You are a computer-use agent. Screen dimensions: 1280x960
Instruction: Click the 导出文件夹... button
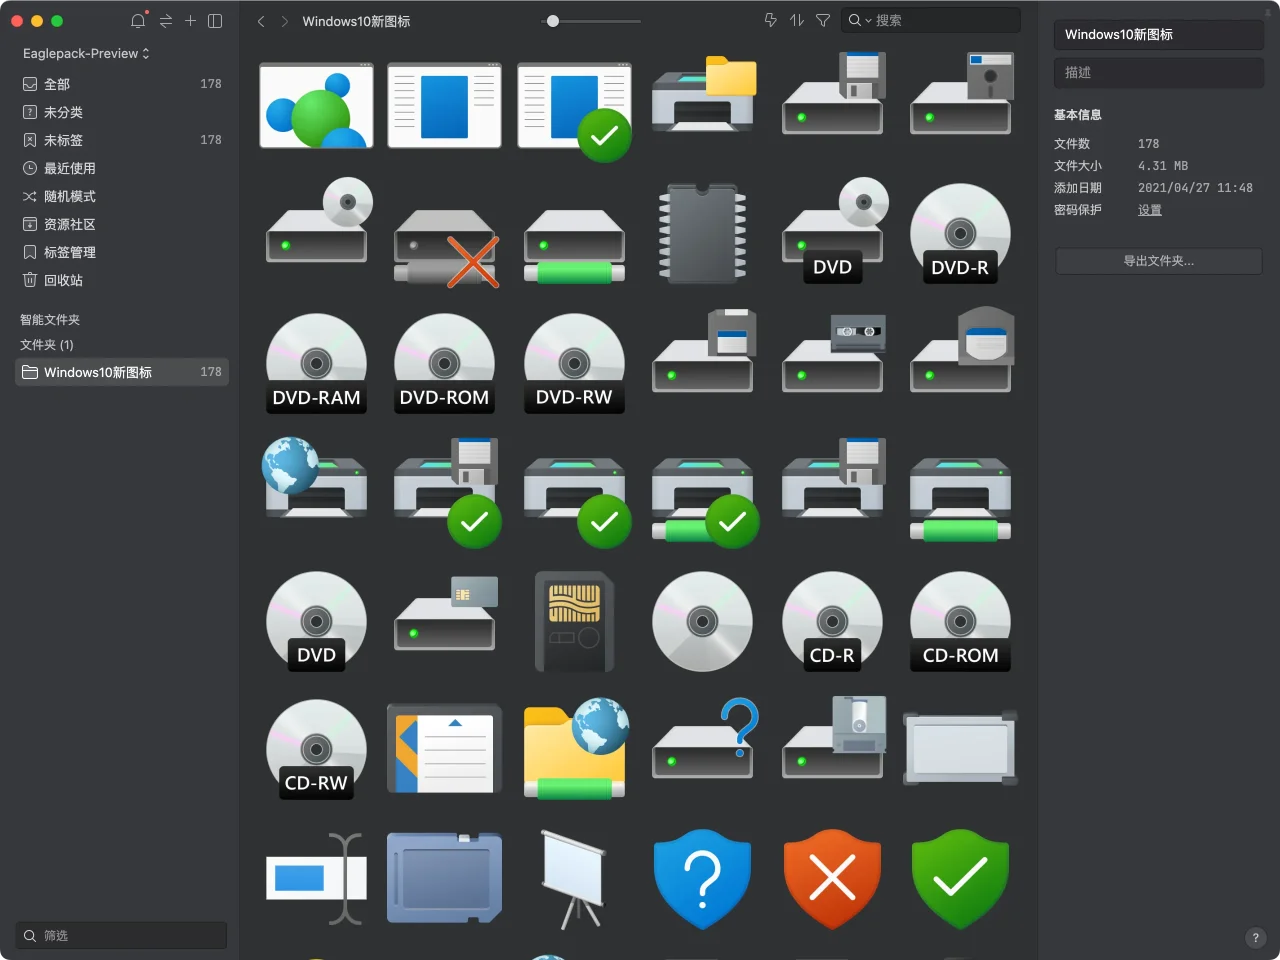[1158, 261]
